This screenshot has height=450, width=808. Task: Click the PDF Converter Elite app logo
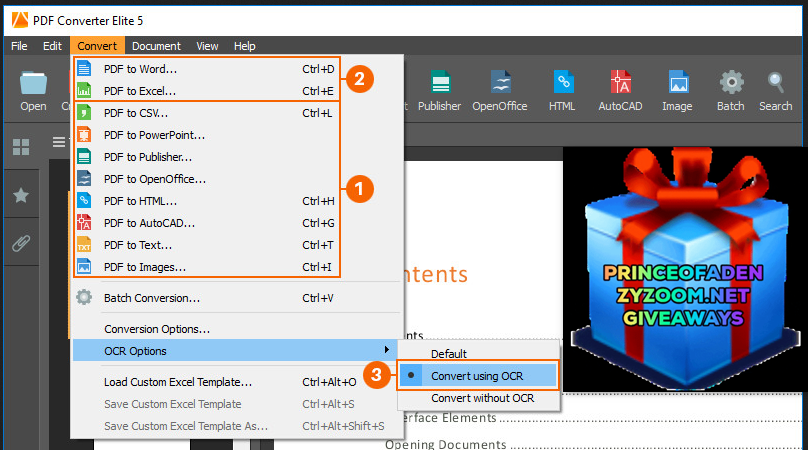pyautogui.click(x=20, y=20)
